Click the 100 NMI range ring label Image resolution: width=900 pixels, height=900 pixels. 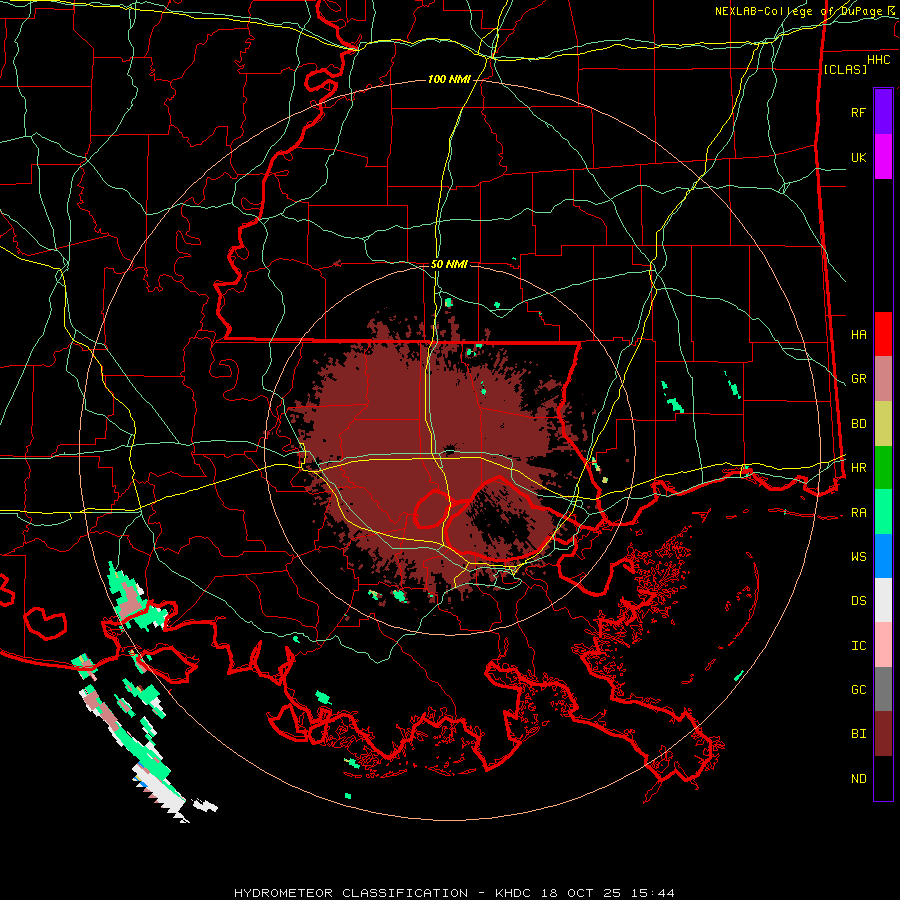coord(448,79)
